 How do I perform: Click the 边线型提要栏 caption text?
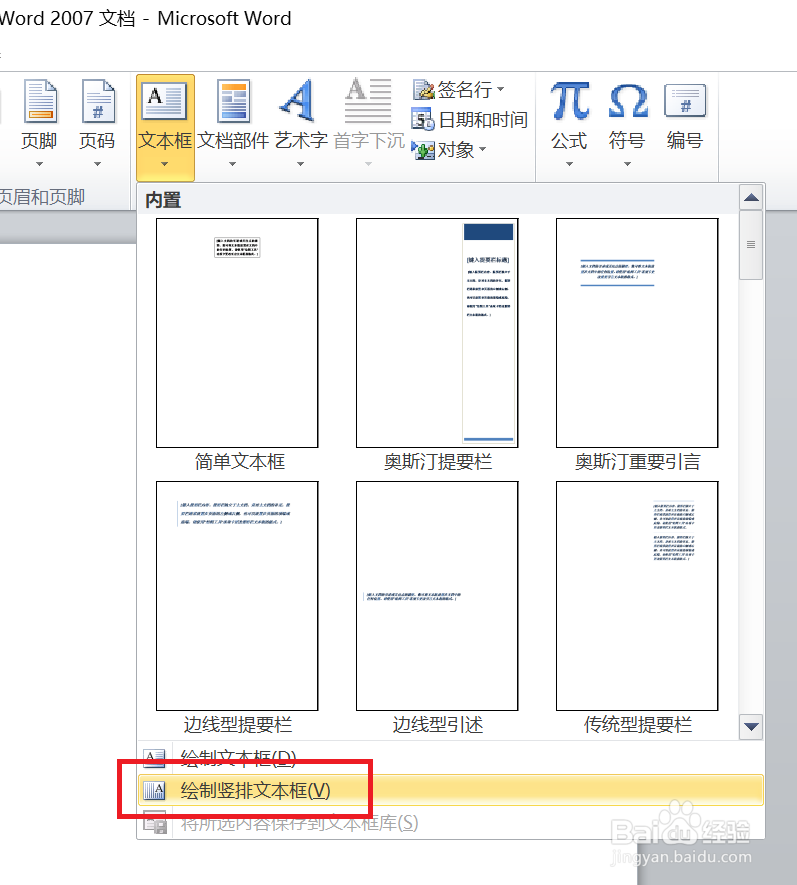[238, 724]
